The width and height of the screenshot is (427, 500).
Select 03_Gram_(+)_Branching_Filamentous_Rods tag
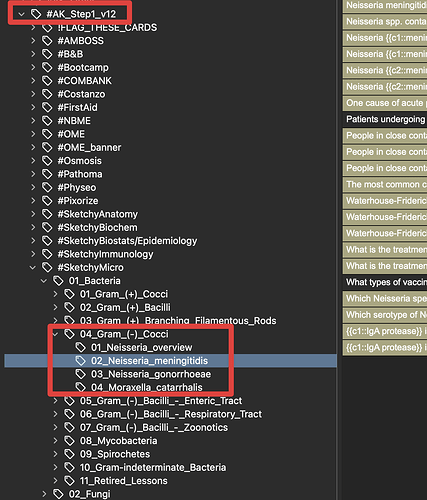[178, 321]
